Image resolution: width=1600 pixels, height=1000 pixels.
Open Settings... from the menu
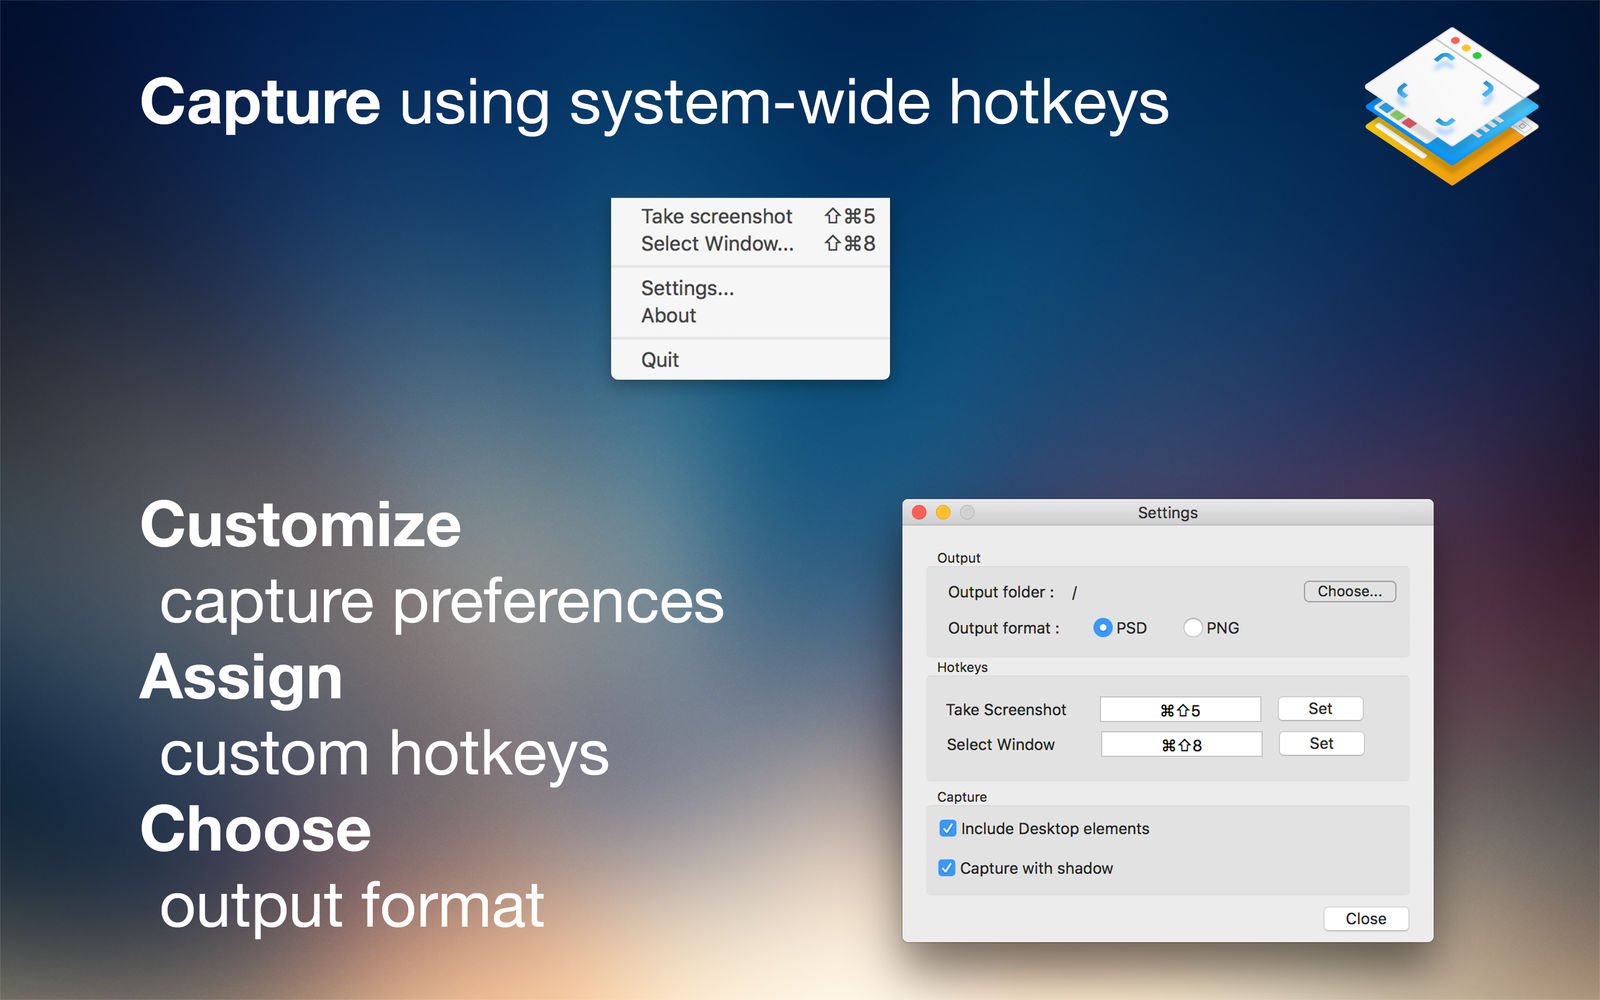(750, 288)
